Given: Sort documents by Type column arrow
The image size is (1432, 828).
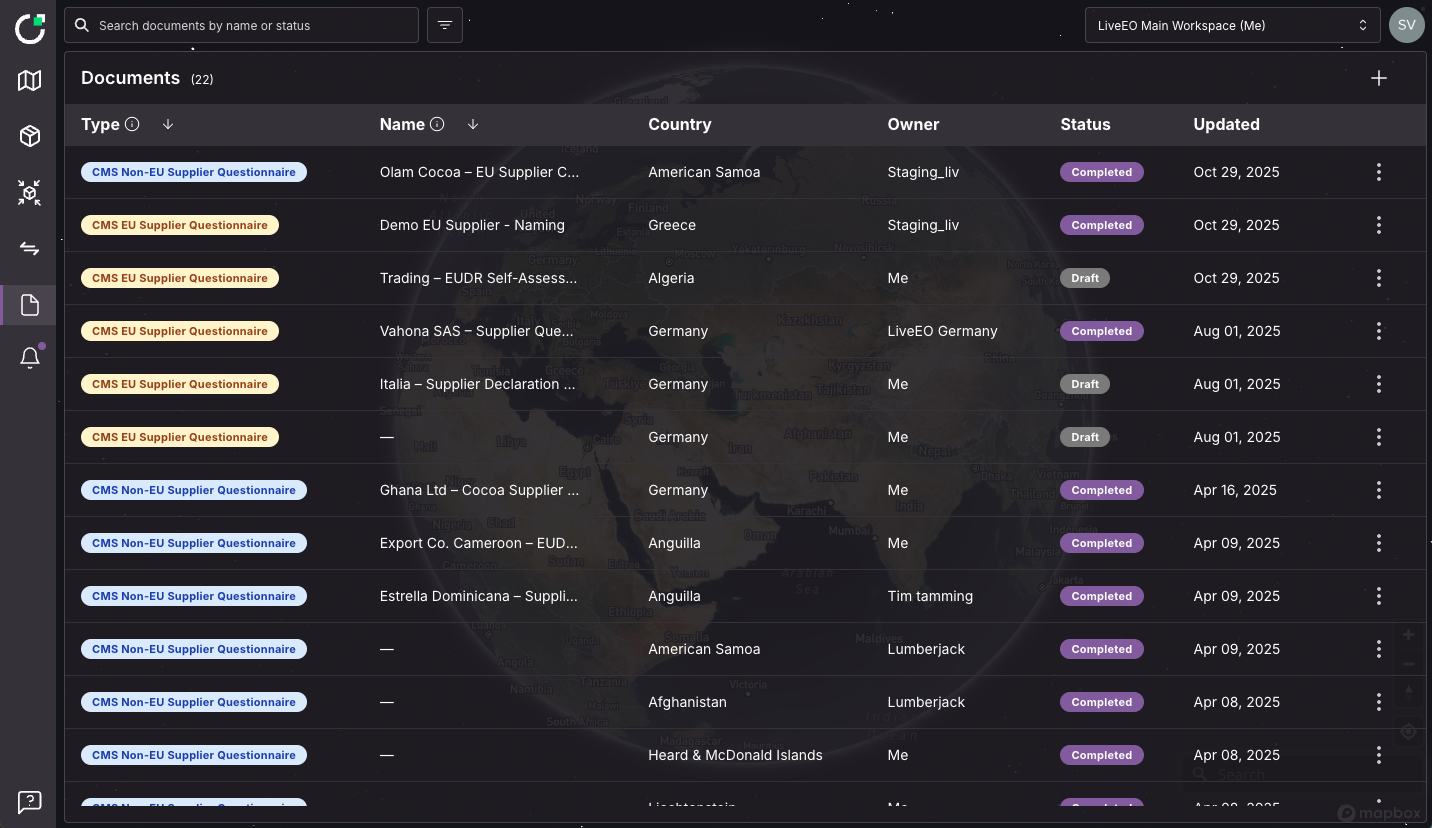Looking at the screenshot, I should point(168,124).
